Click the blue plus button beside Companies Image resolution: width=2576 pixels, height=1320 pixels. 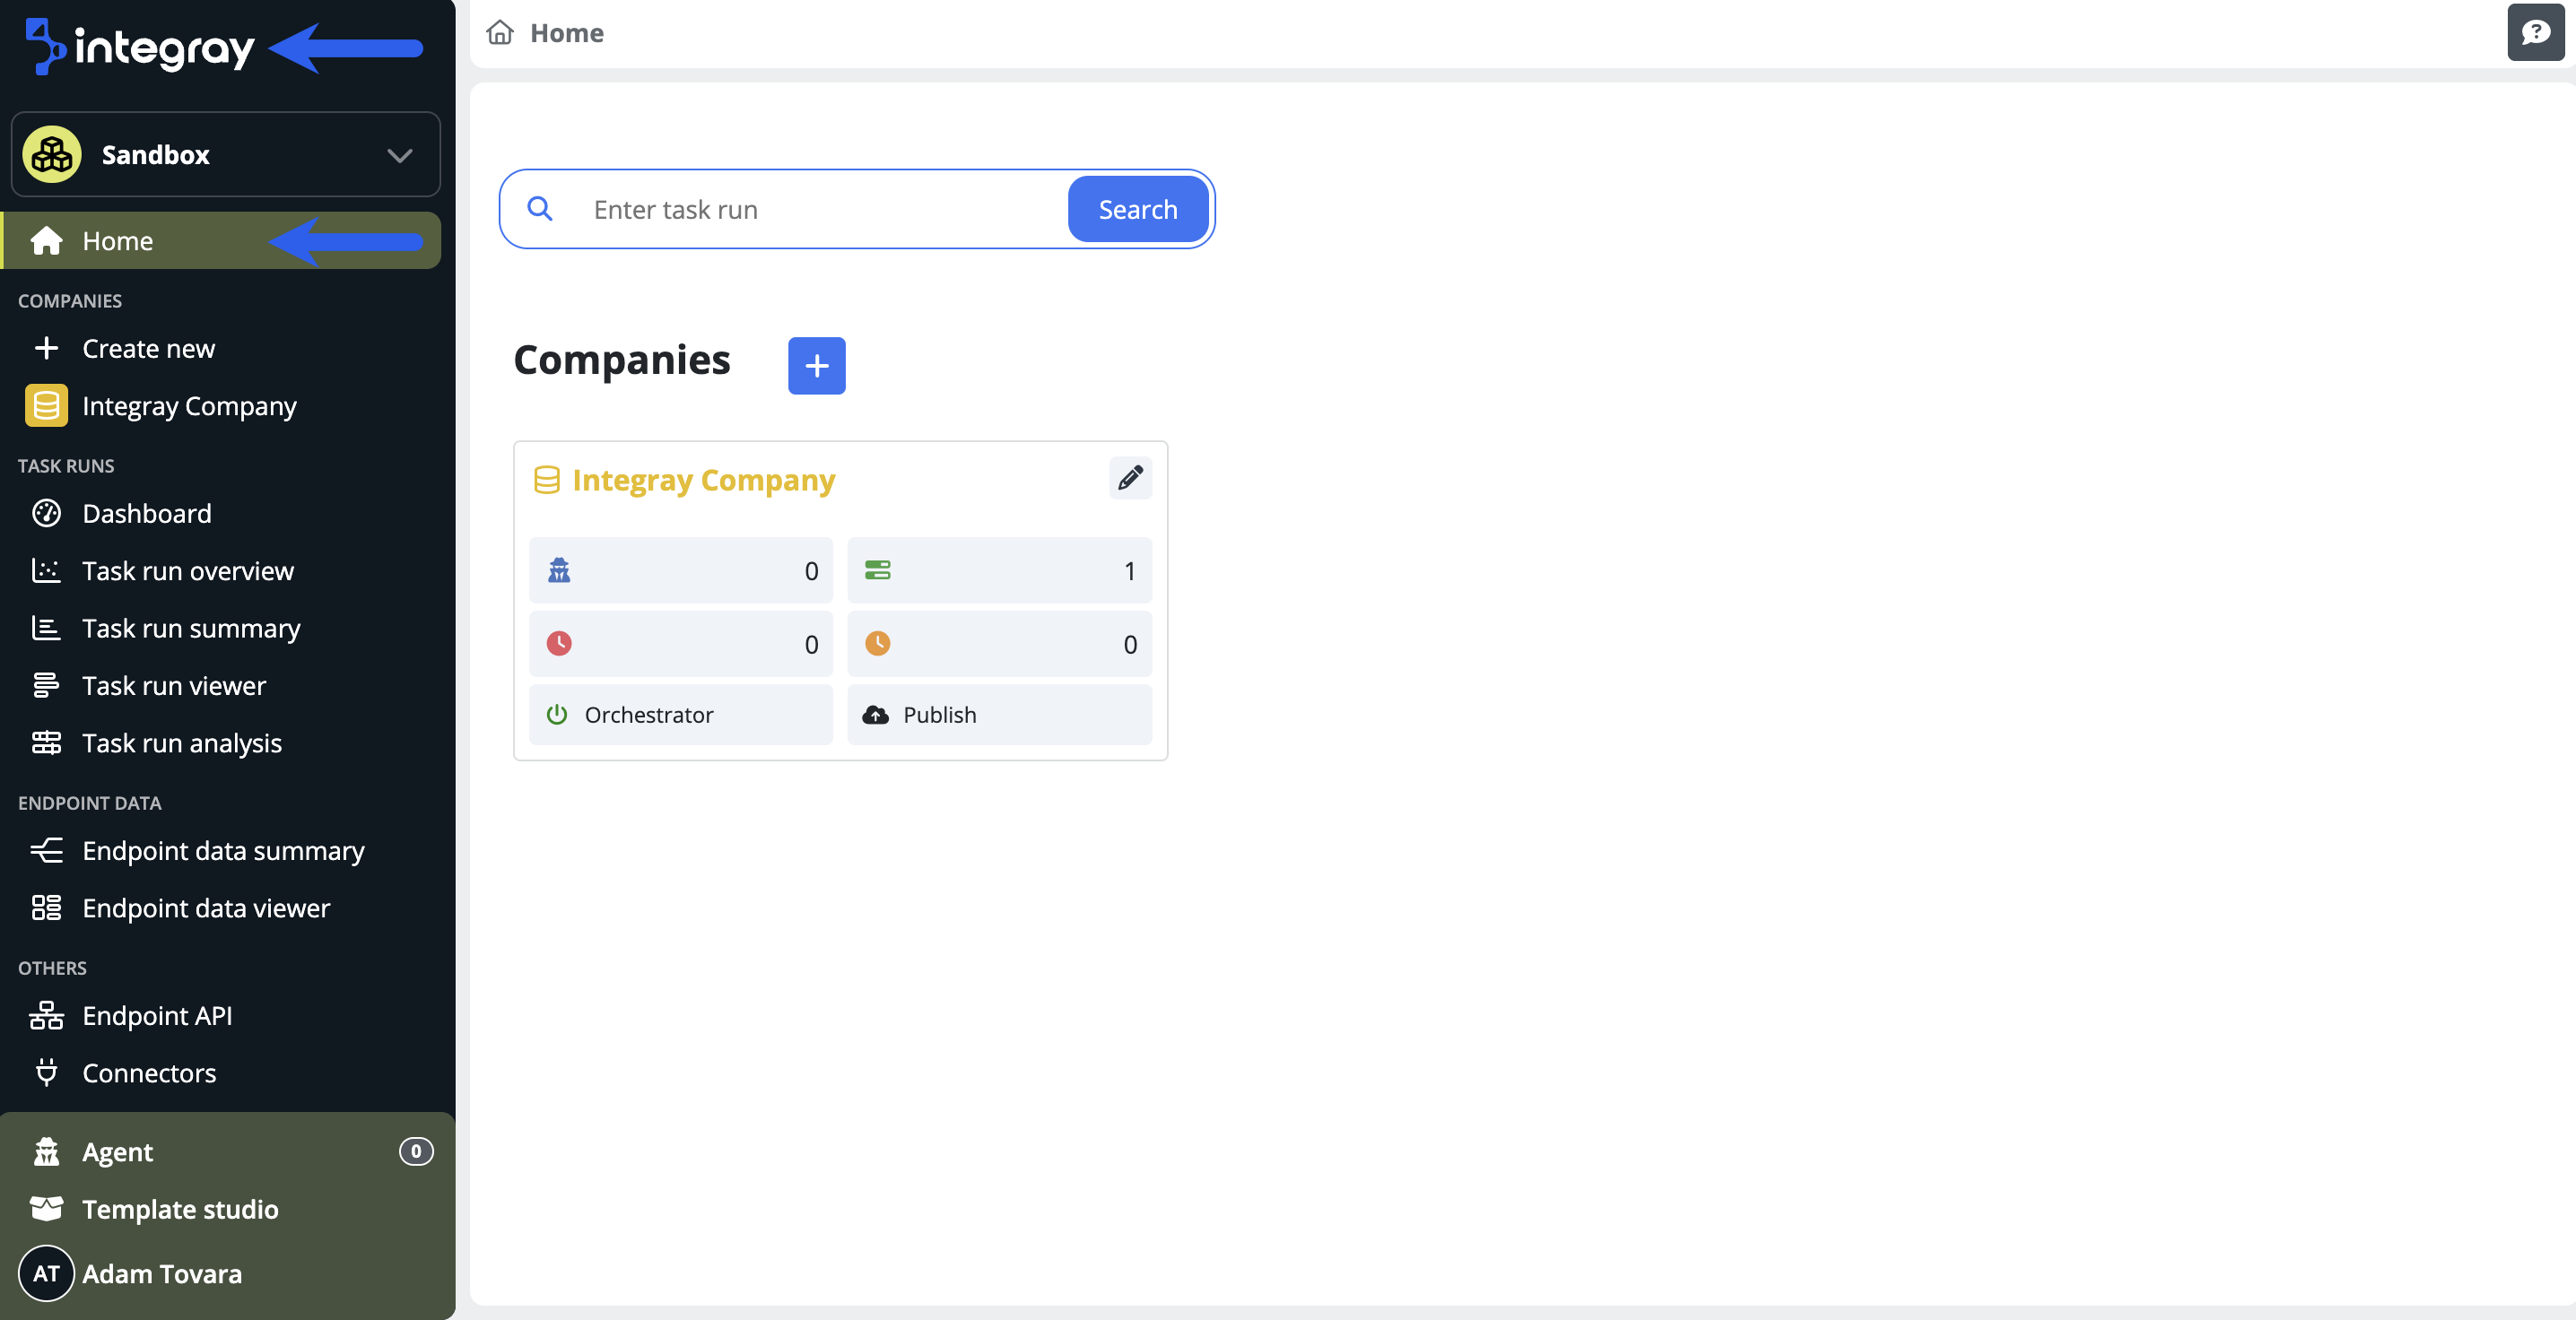[816, 366]
